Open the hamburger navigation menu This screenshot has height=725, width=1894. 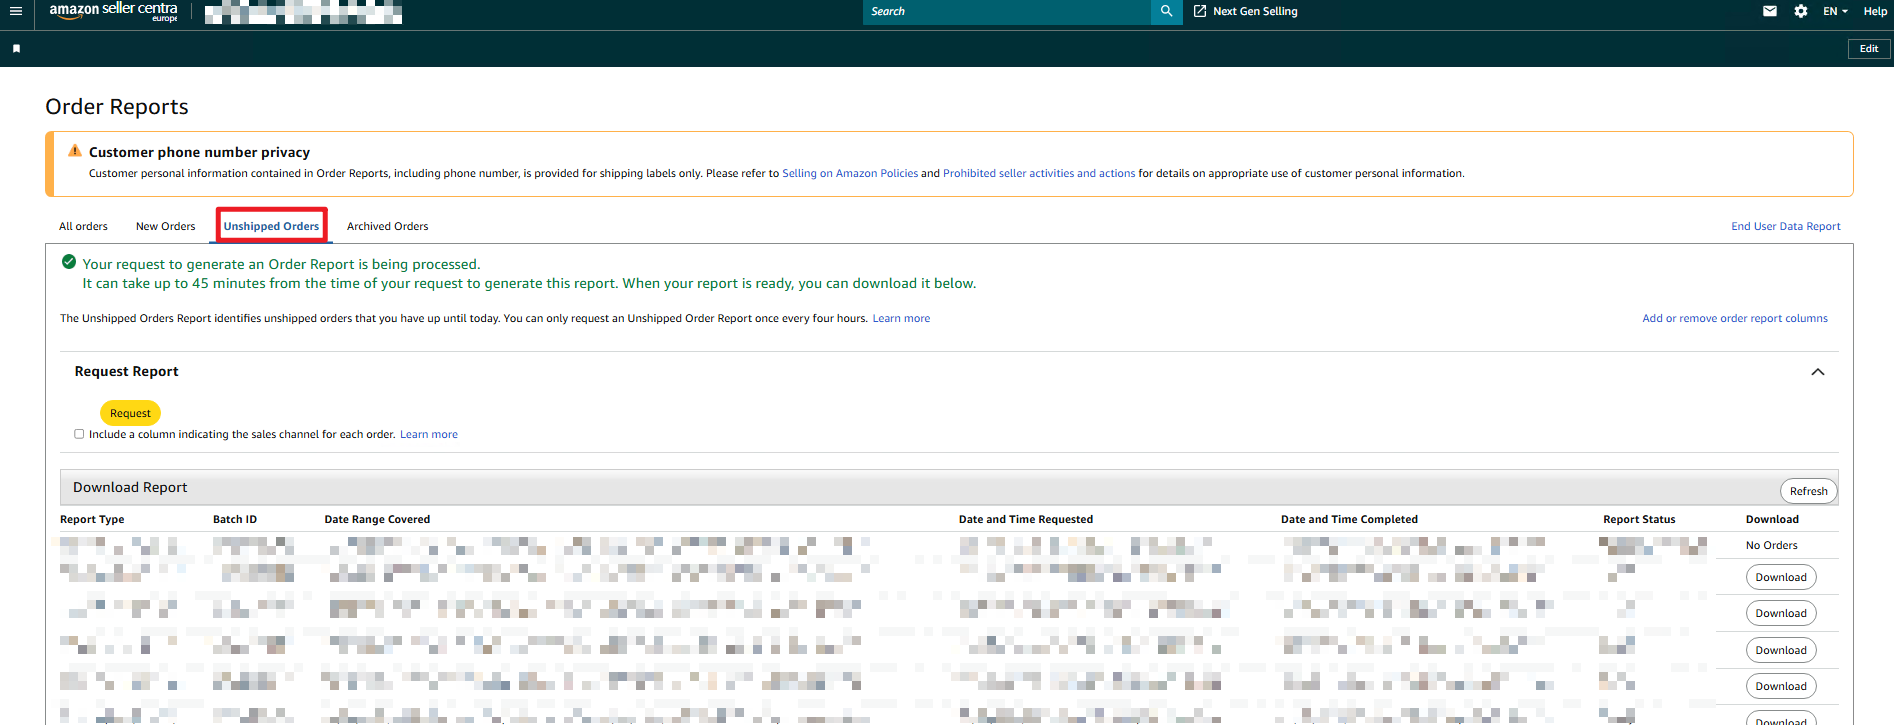(x=16, y=11)
